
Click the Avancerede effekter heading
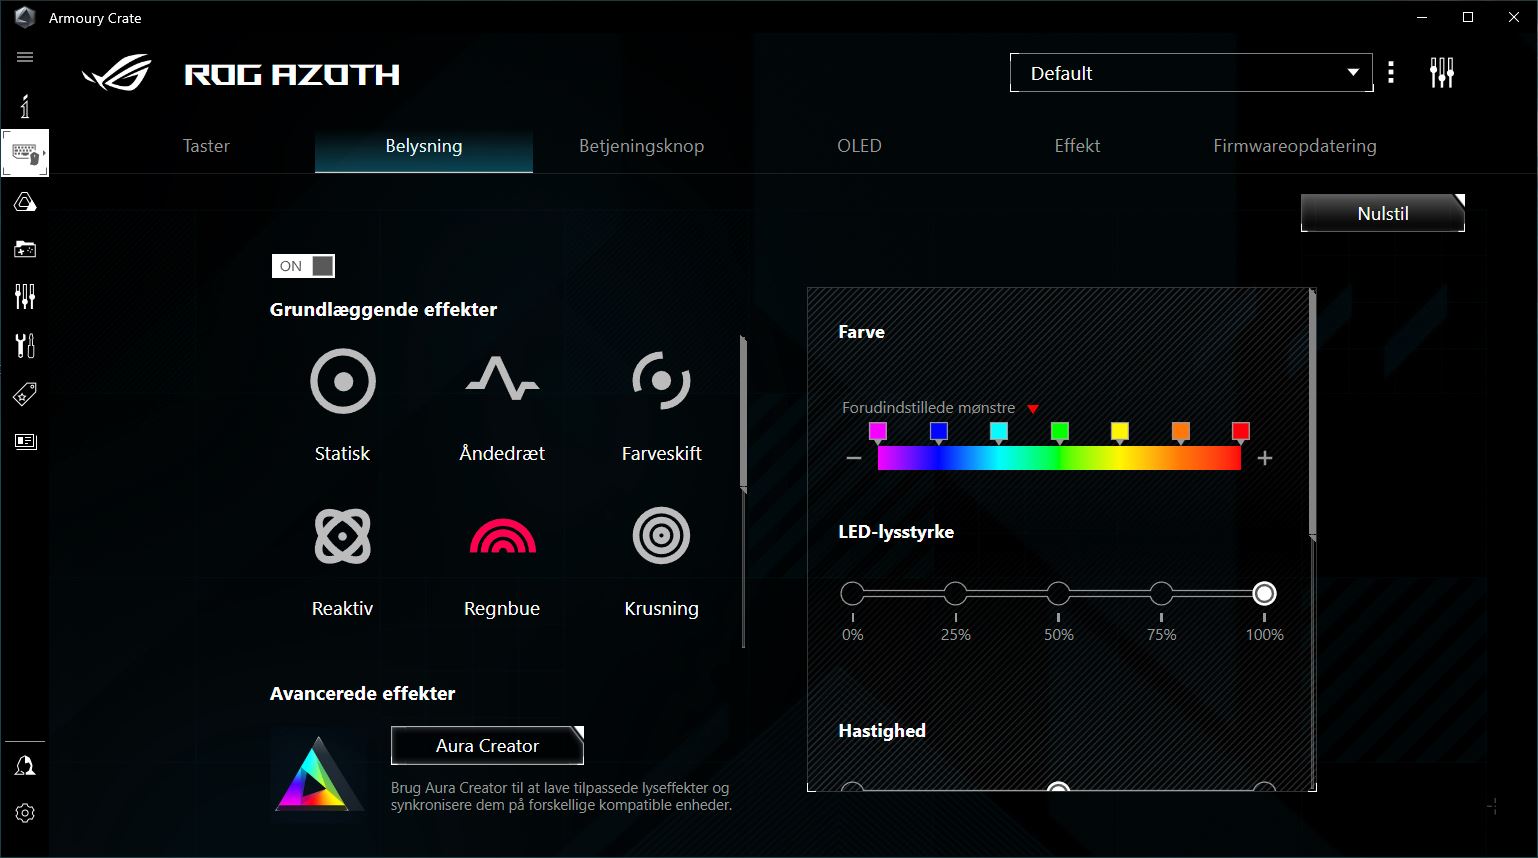[x=362, y=694]
